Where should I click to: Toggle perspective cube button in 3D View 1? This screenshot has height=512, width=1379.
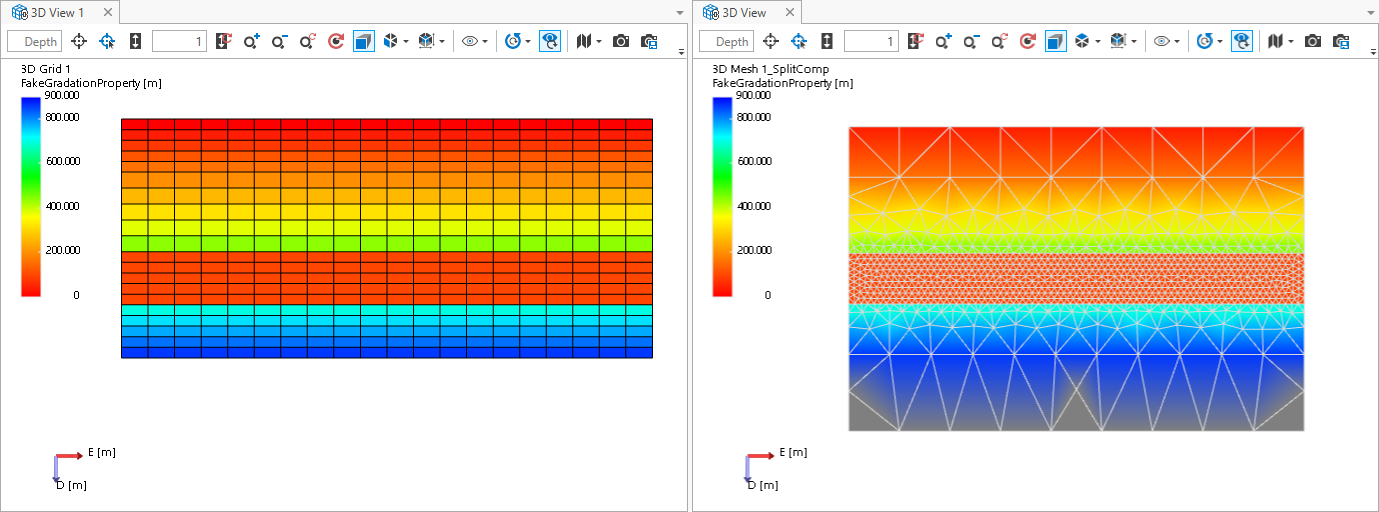tap(364, 41)
